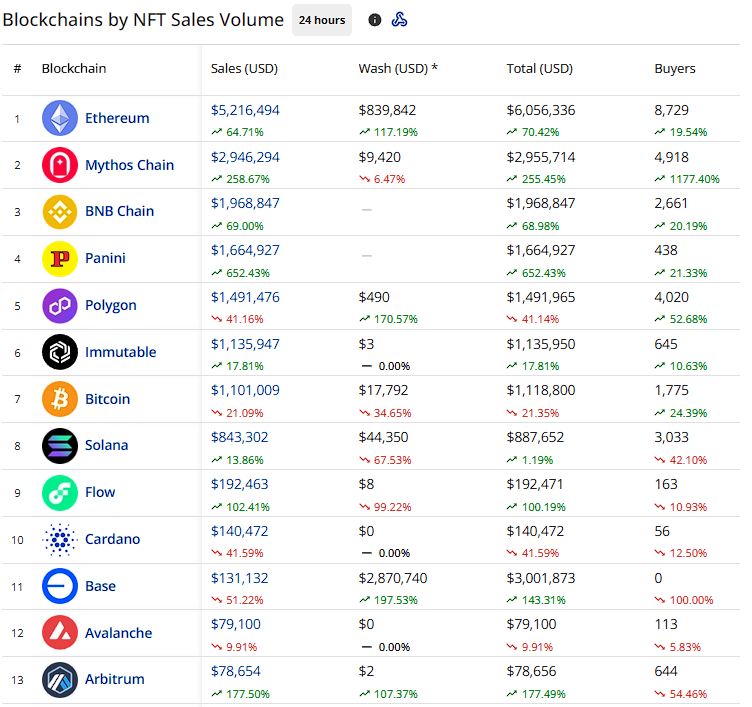Click Polygon buyers count 4,020
752x707 pixels.
click(671, 297)
